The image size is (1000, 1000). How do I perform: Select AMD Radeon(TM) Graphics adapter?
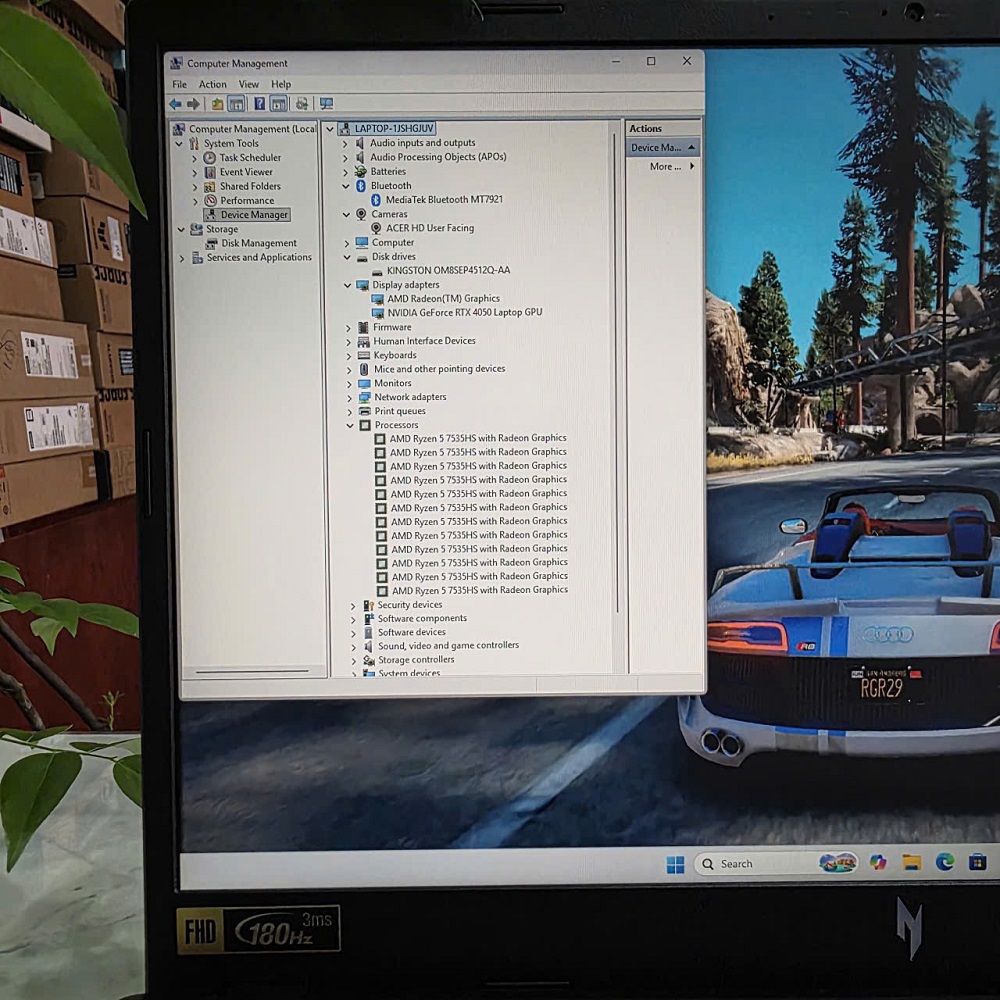(443, 298)
